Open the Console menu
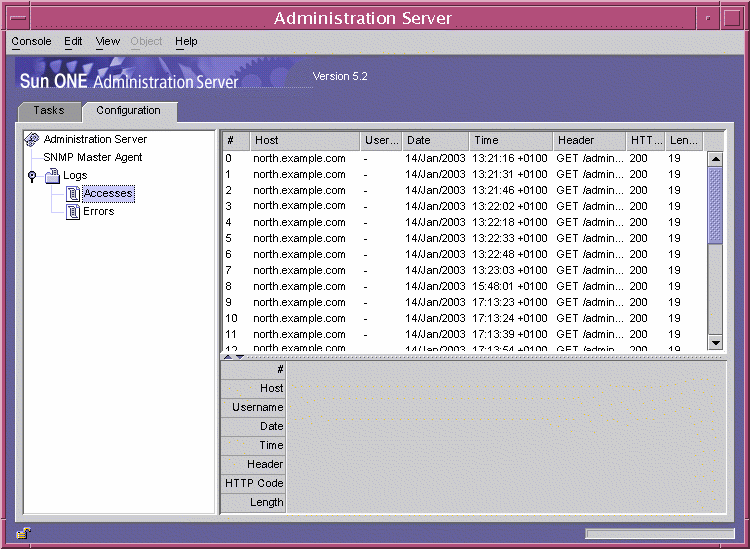The height and width of the screenshot is (549, 750). 31,42
